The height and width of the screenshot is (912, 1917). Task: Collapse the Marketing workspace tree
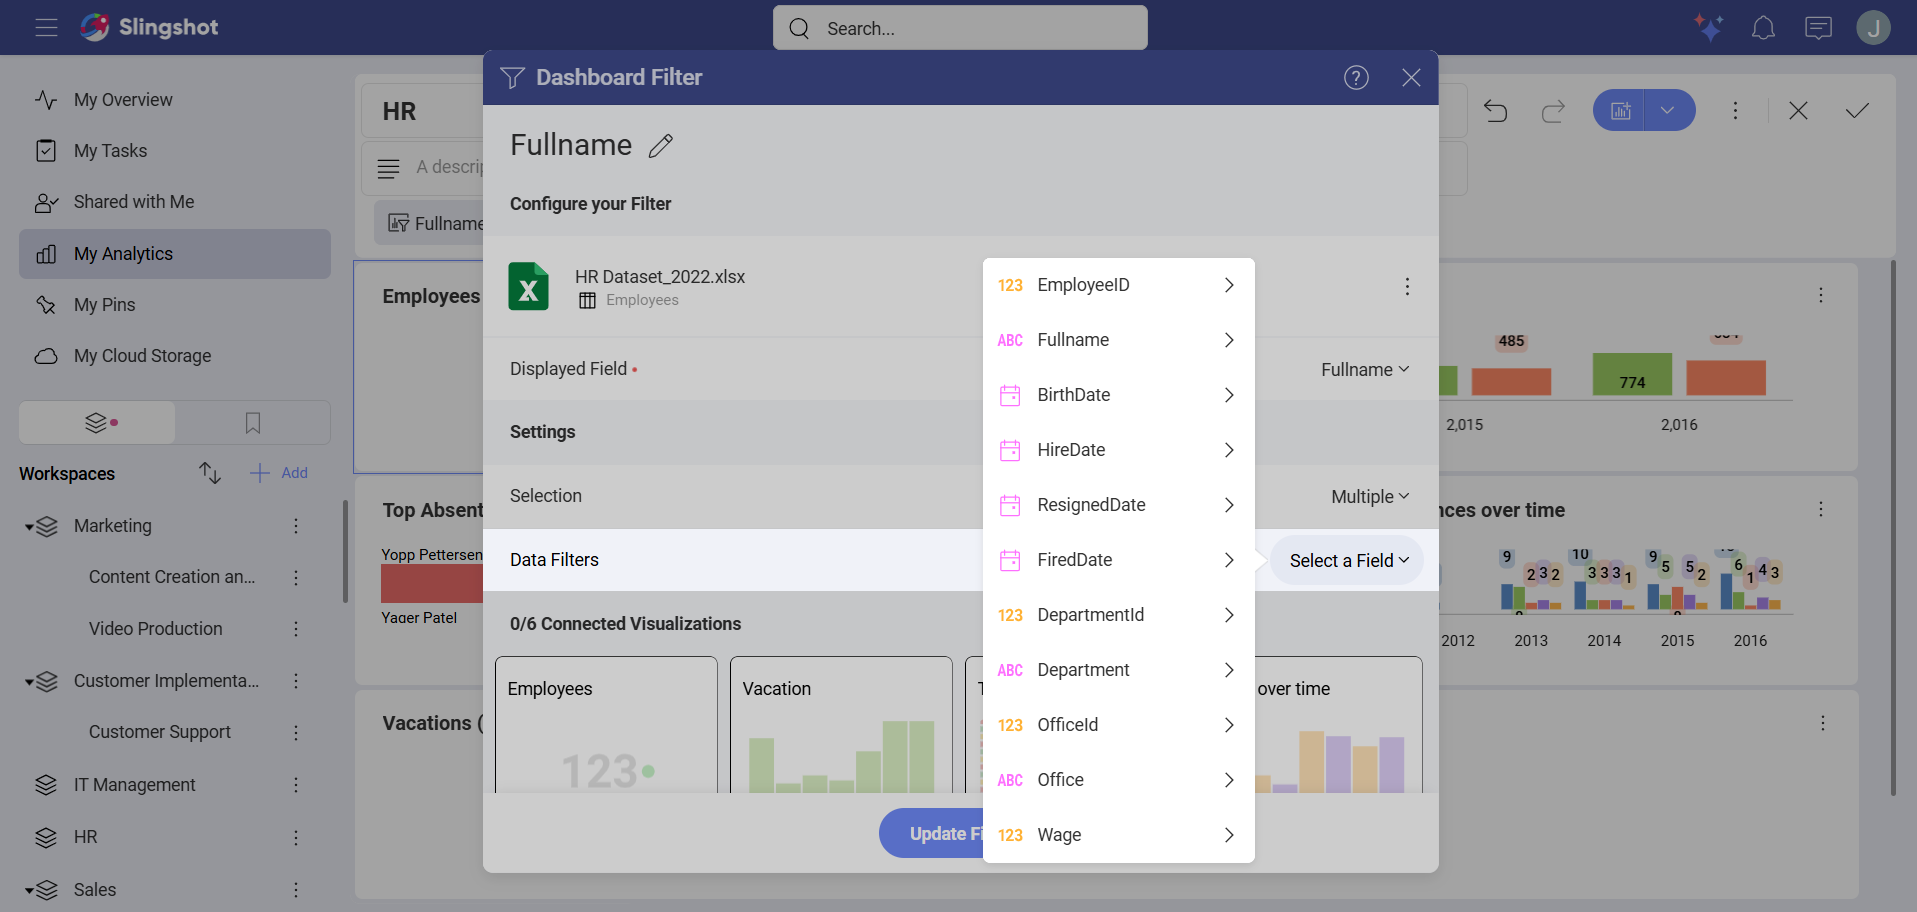29,527
